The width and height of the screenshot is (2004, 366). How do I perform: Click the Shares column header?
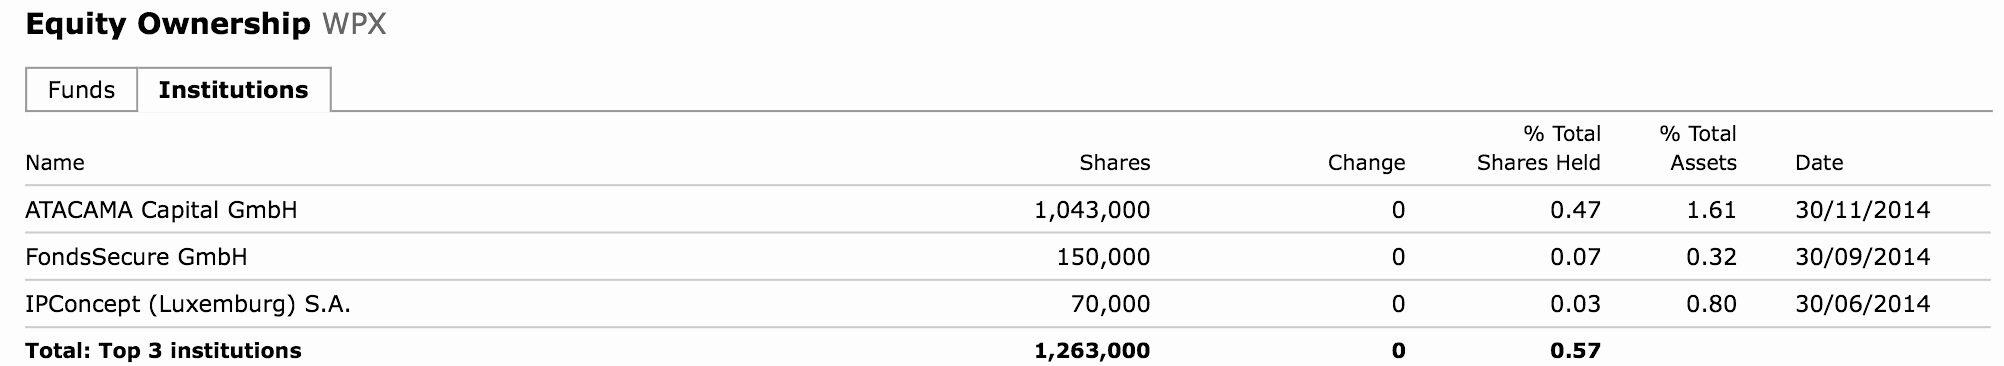pyautogui.click(x=1115, y=163)
